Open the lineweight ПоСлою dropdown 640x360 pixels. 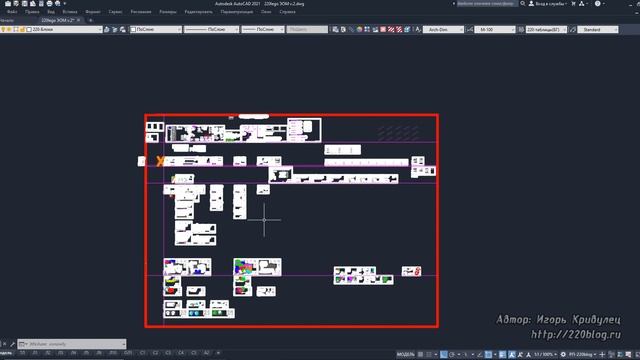point(263,29)
